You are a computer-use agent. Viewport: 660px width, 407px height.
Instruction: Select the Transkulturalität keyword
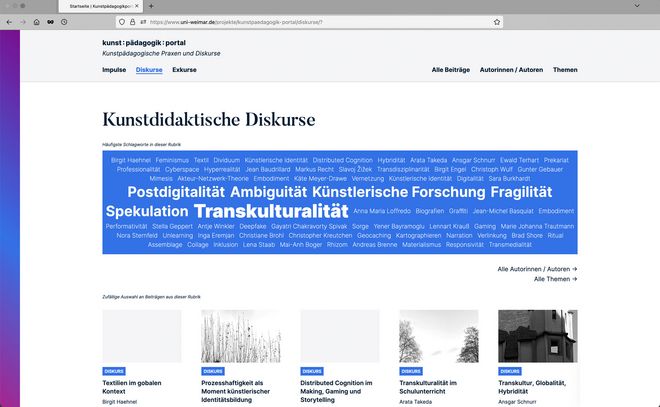click(x=271, y=211)
